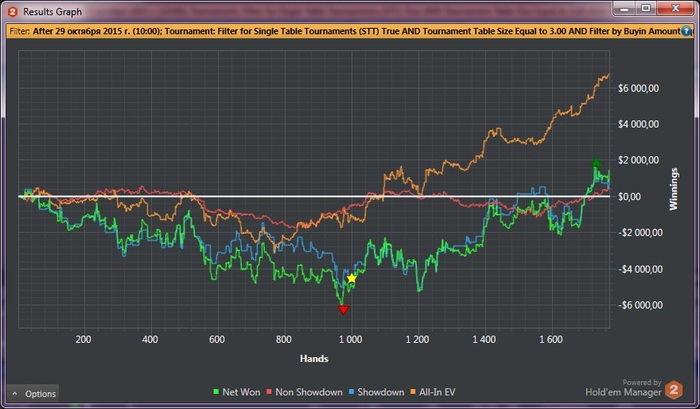Screen dimensions: 700x409
Task: Click the green upward triangle peak marker
Action: click(596, 162)
